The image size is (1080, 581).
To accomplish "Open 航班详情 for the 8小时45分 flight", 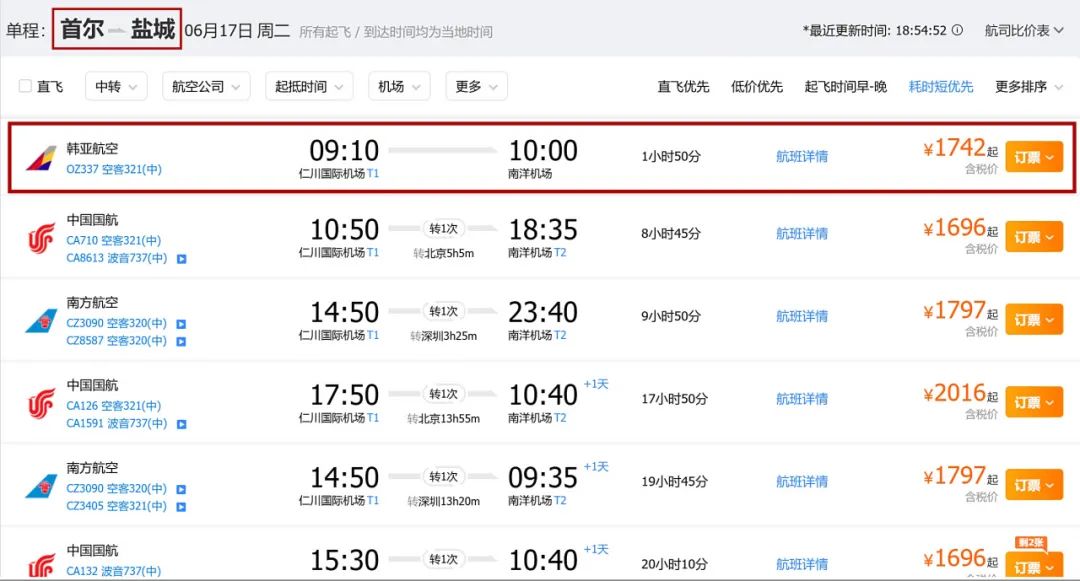I will tap(802, 233).
